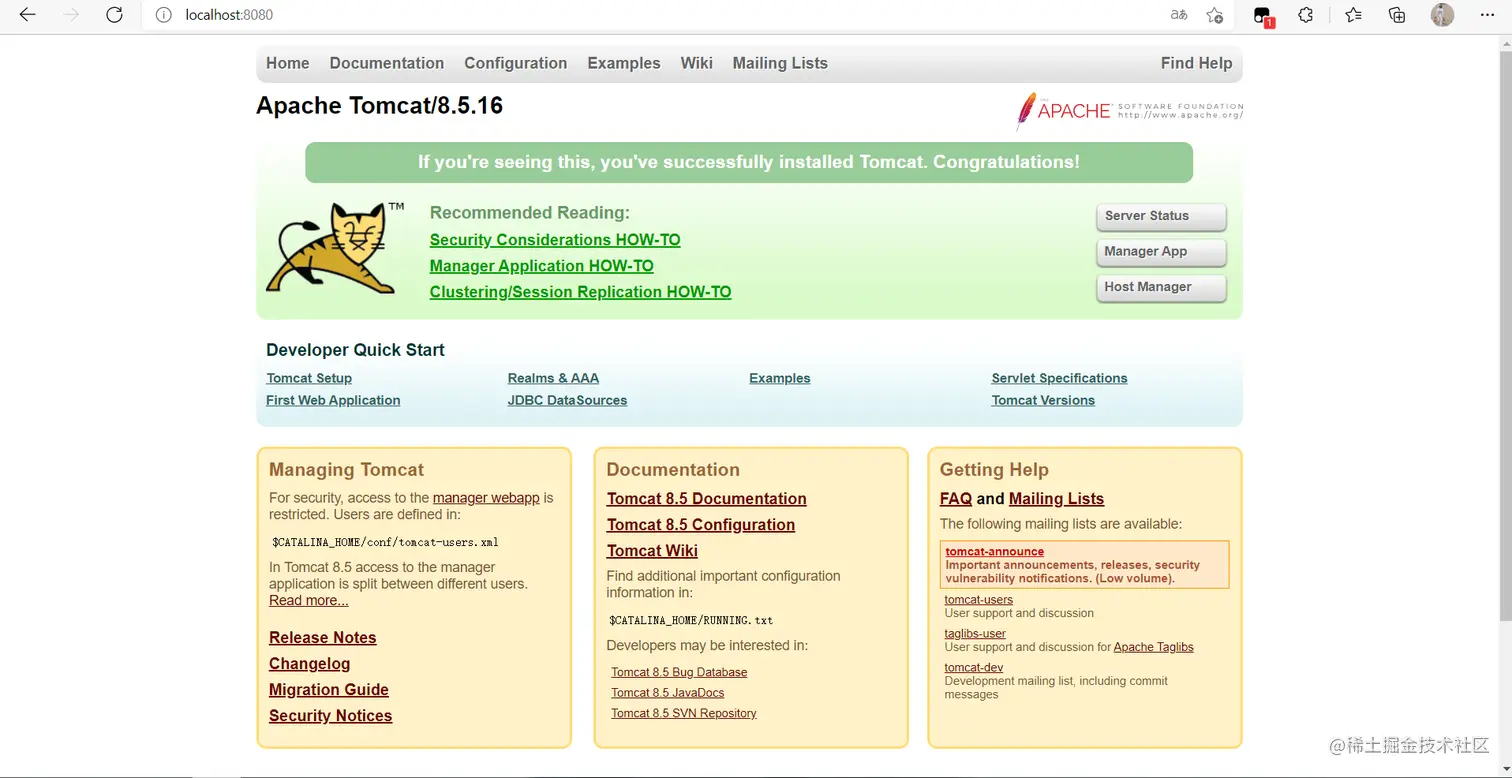Open the Wiki navigation item
Screen dimensions: 1512x778
(697, 63)
